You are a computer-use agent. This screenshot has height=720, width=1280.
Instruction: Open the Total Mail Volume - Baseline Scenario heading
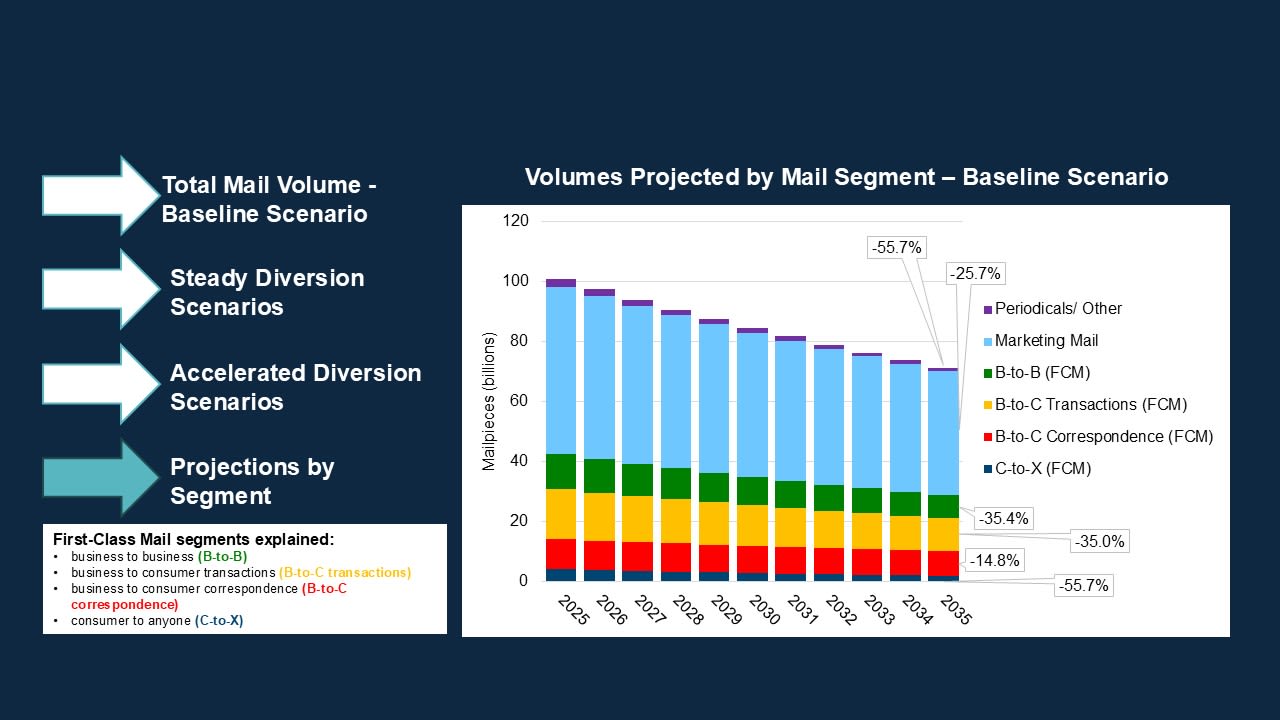coord(269,200)
